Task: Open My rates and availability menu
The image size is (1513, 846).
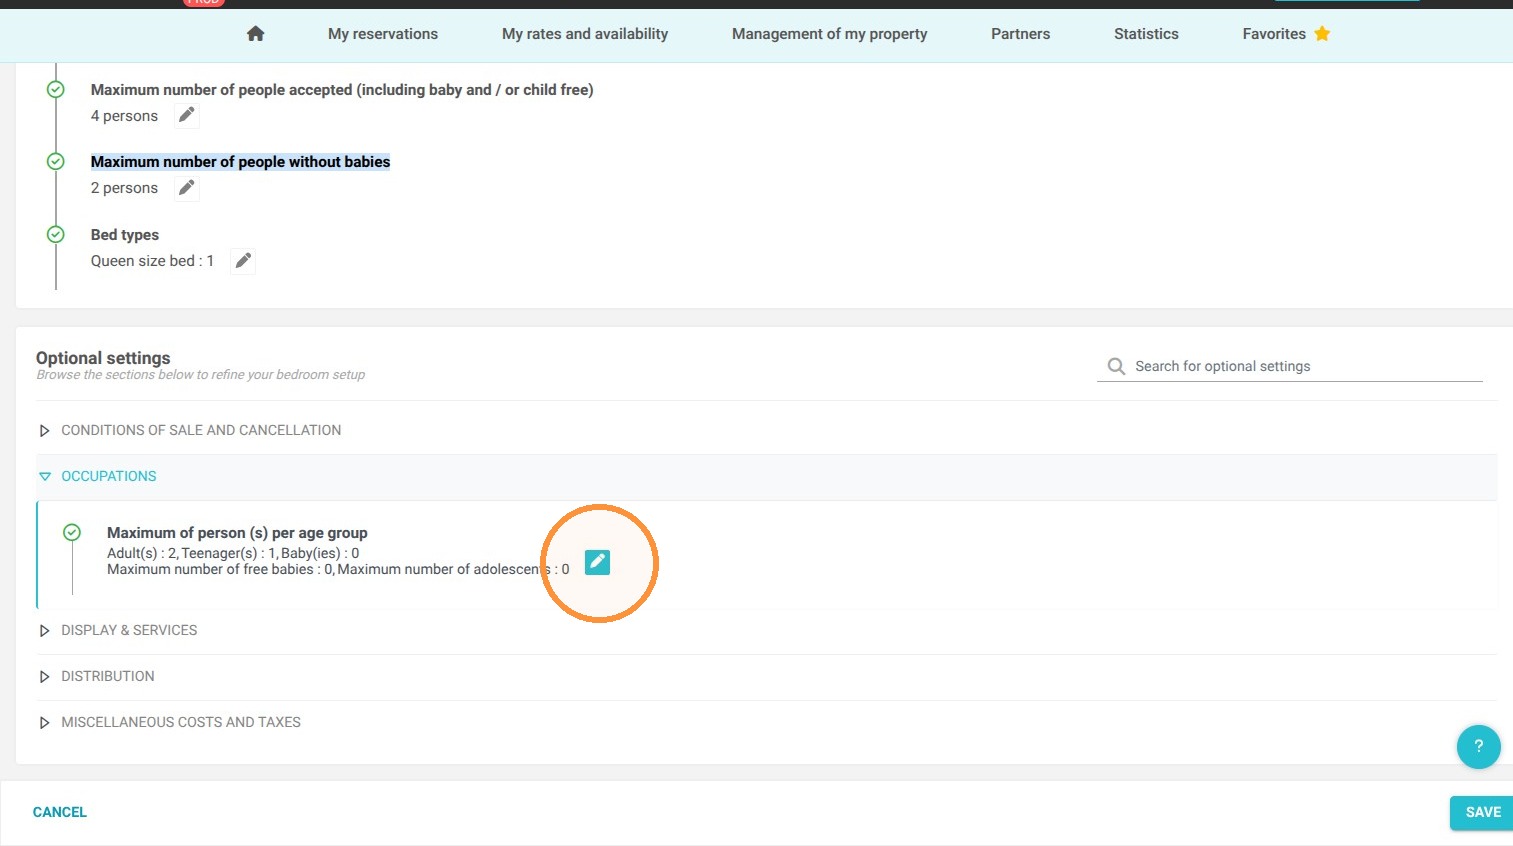Action: click(585, 34)
